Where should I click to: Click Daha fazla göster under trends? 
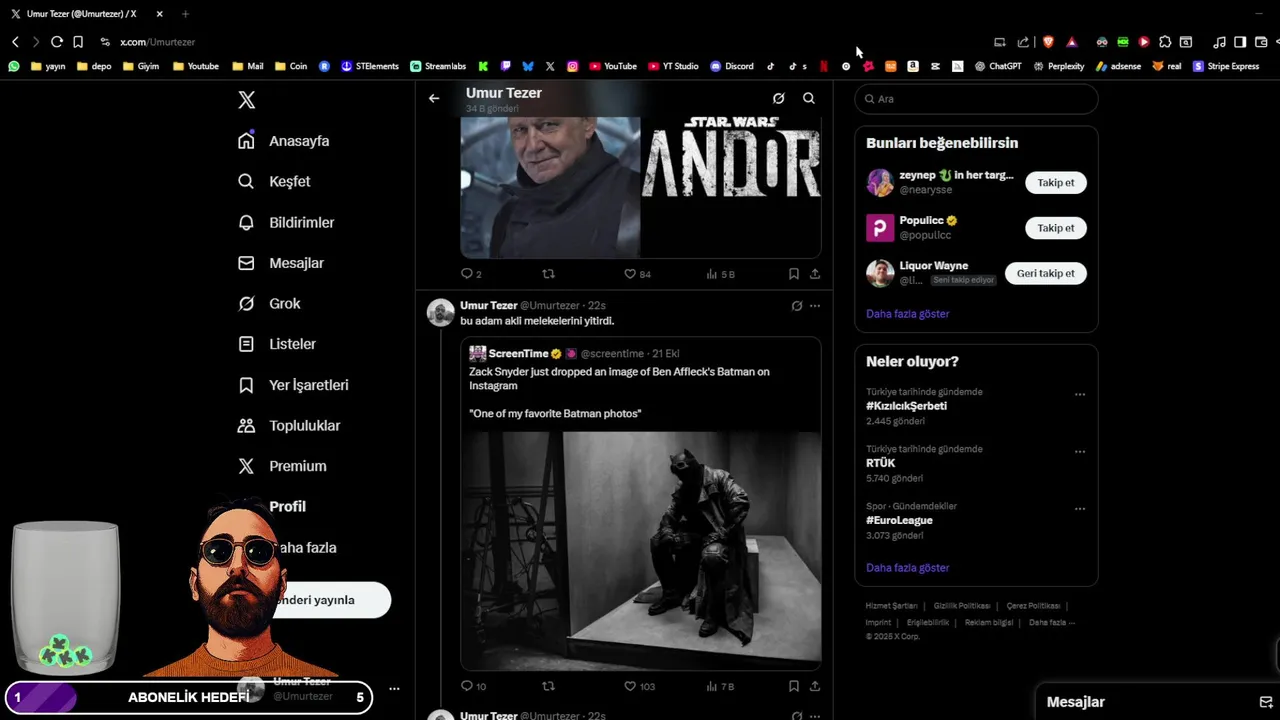[908, 568]
